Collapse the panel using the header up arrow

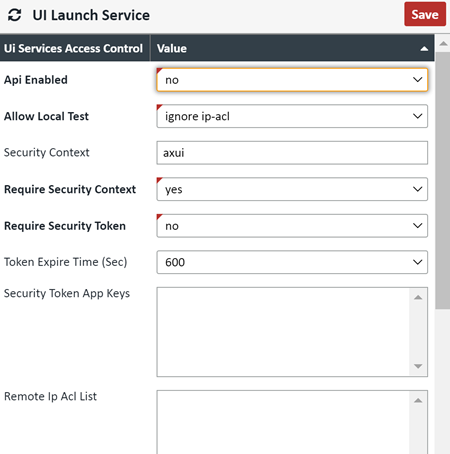424,49
